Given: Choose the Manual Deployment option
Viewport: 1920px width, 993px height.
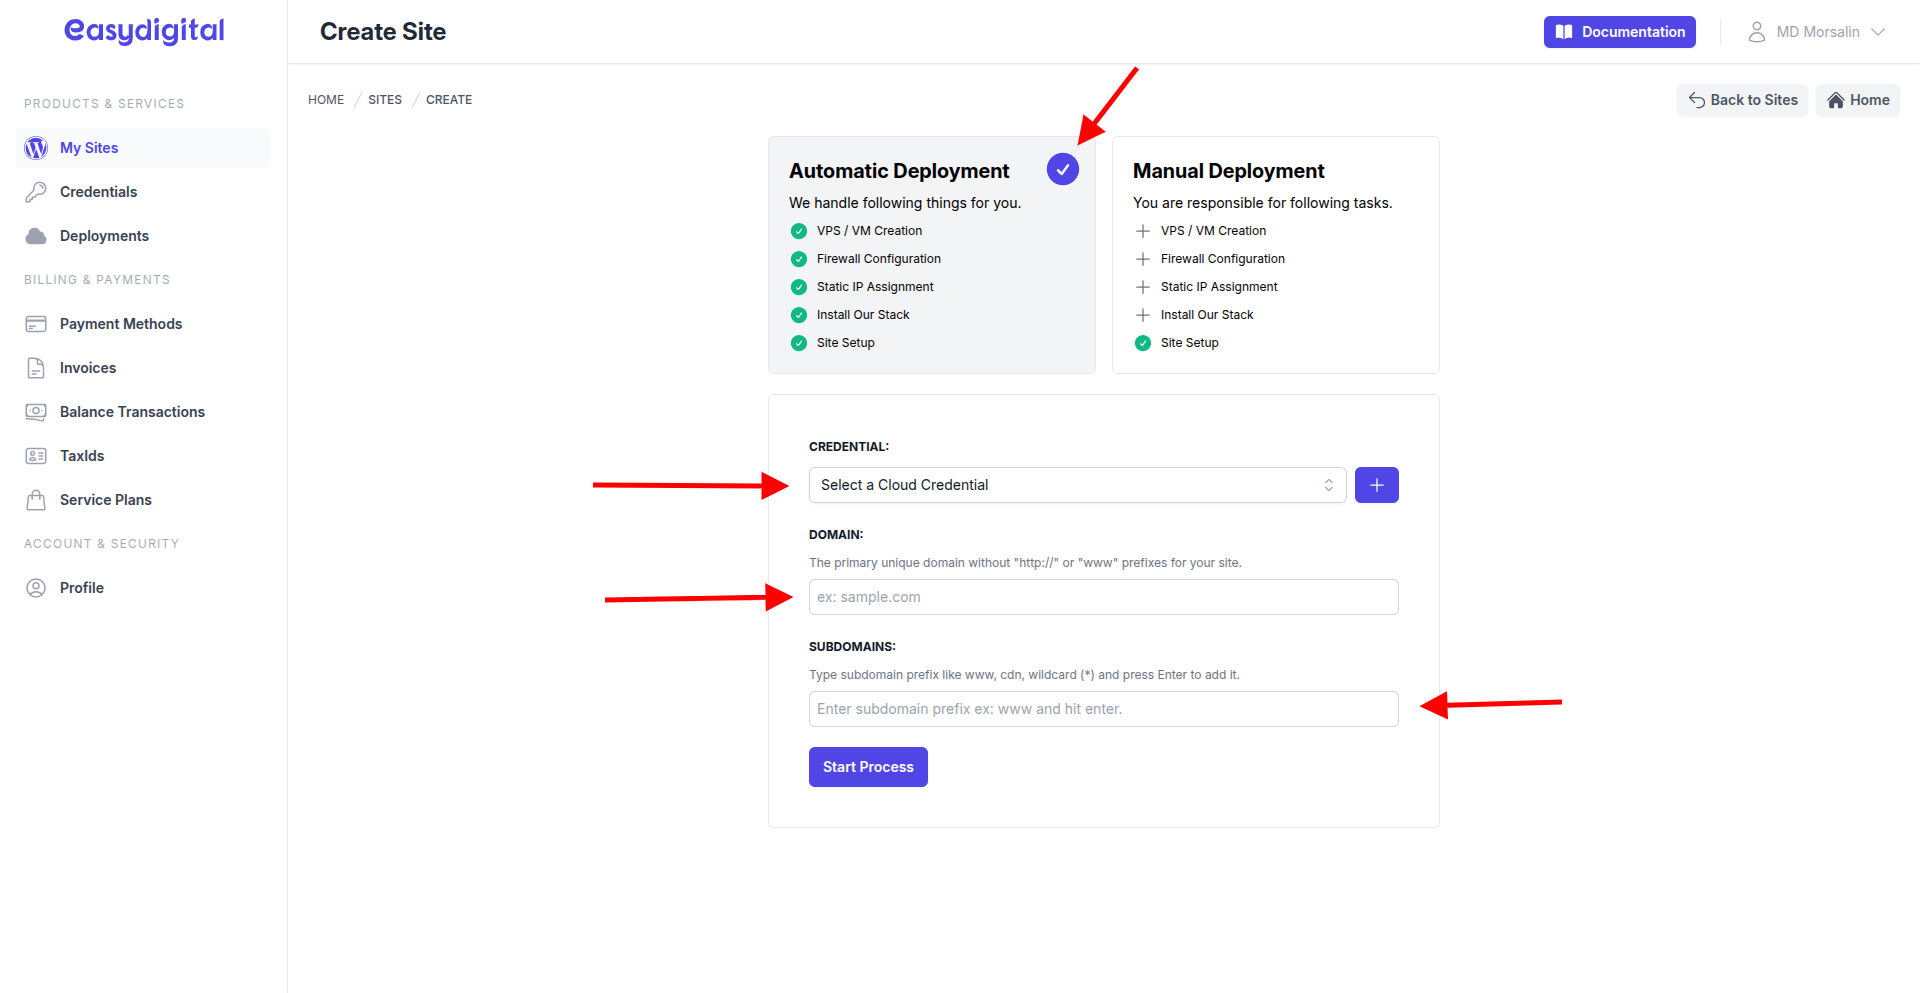Looking at the screenshot, I should pos(1228,170).
